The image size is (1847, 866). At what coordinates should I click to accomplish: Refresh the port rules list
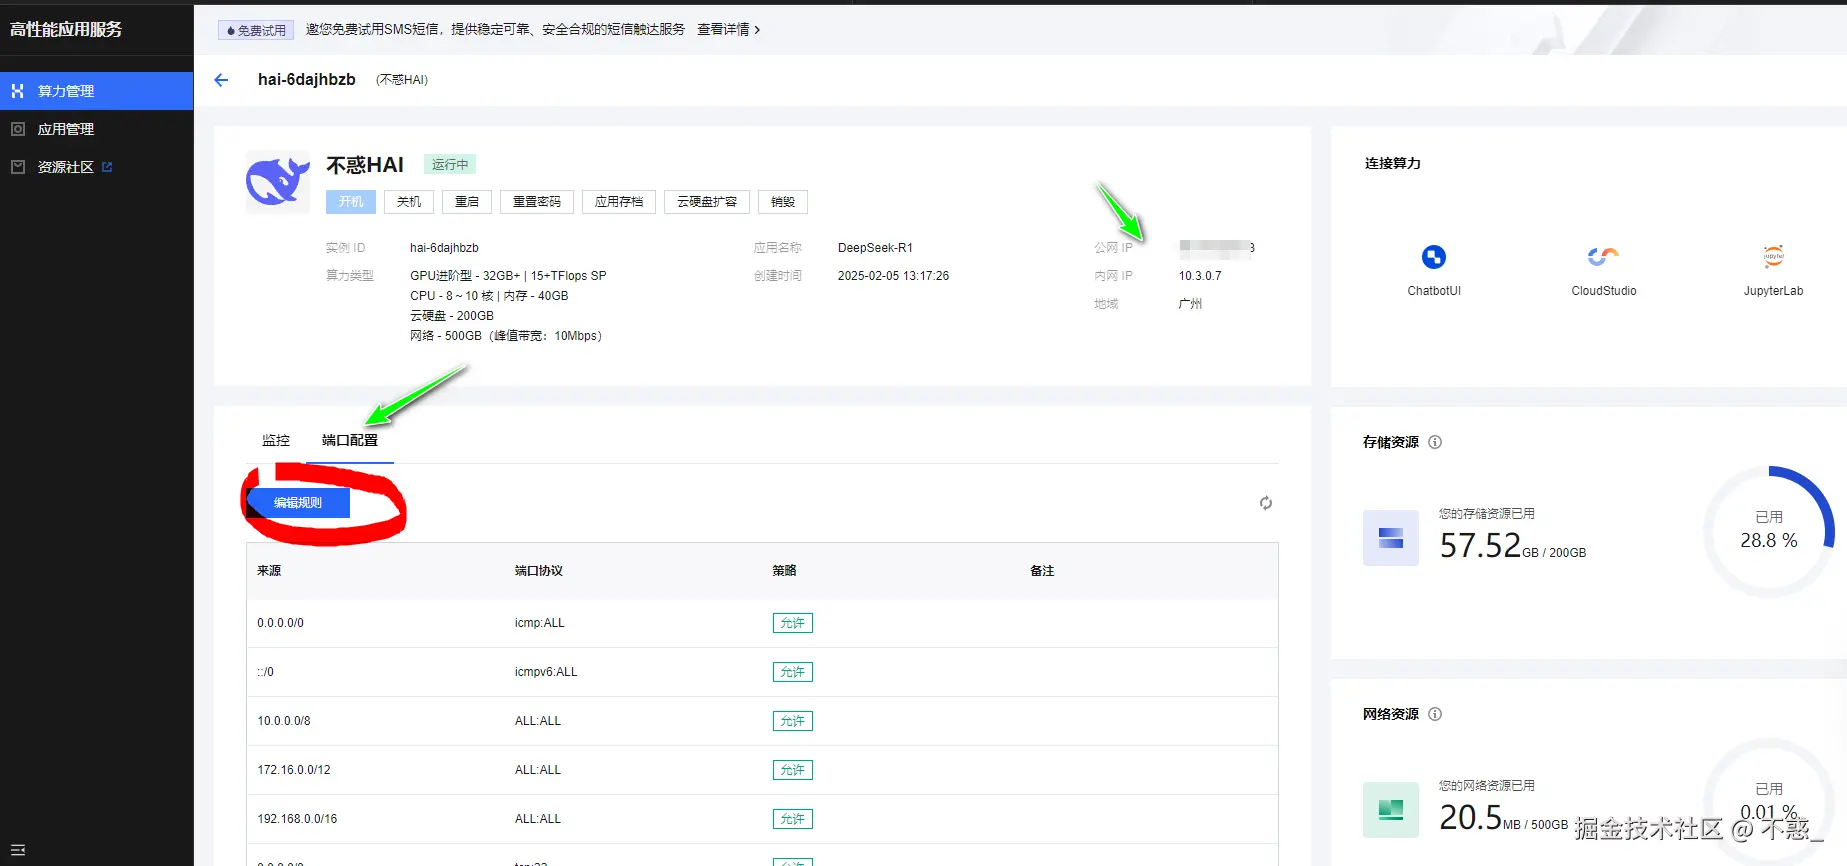click(1266, 503)
